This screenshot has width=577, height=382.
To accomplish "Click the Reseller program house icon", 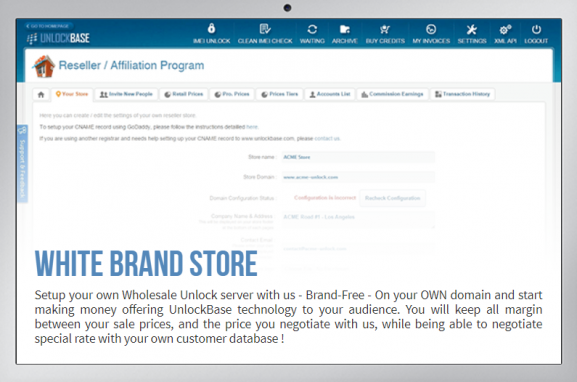I will coord(43,66).
